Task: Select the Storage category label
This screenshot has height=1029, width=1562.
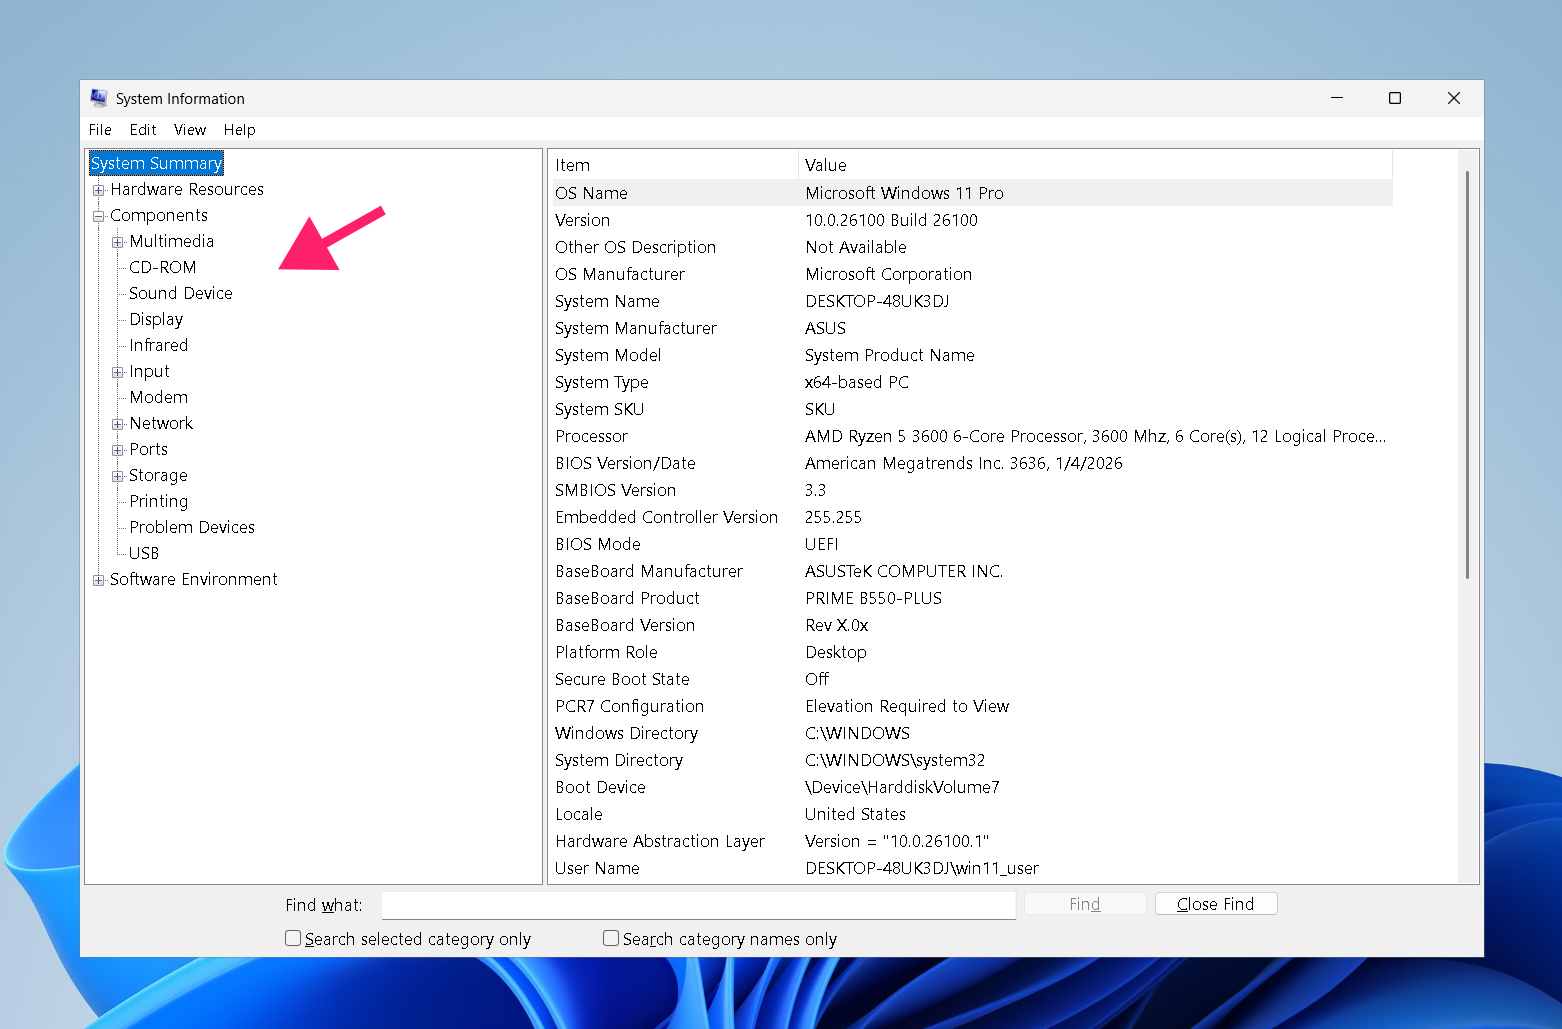Action: pyautogui.click(x=158, y=475)
